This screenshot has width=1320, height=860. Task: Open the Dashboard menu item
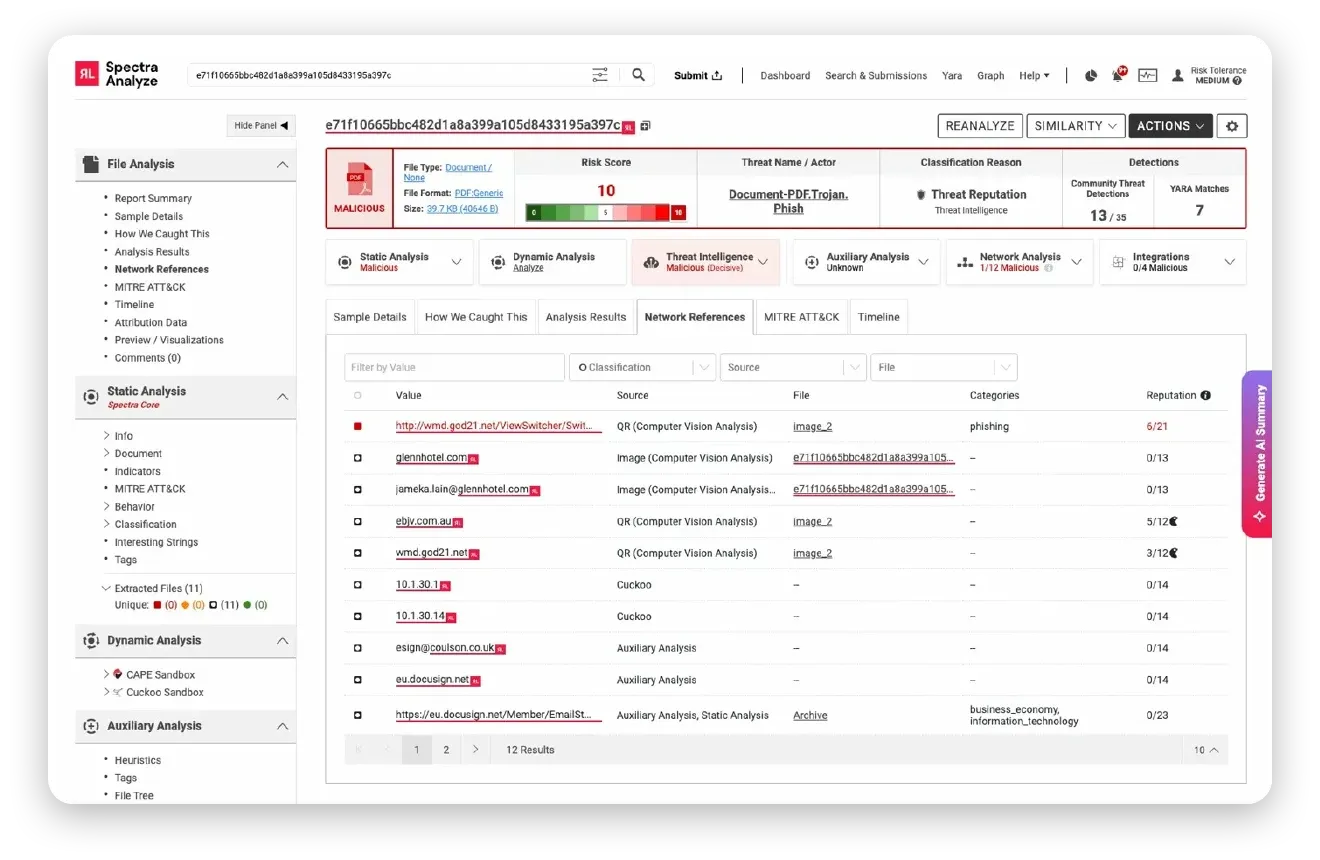coord(785,76)
